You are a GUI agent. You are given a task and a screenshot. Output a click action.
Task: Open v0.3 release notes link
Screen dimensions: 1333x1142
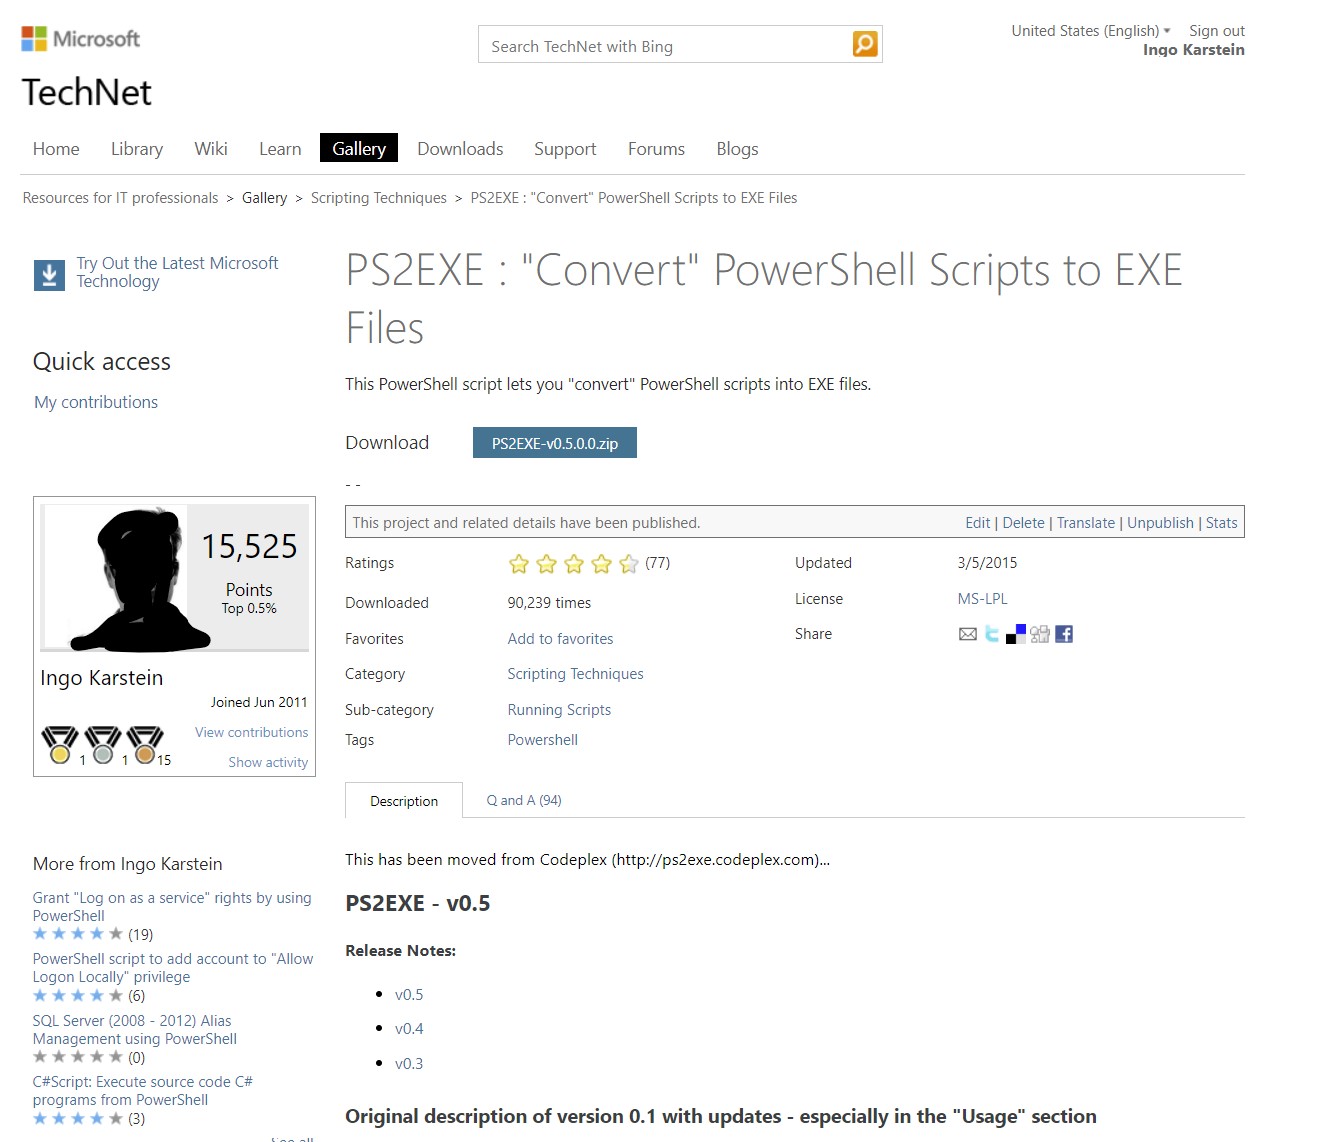coord(409,1064)
